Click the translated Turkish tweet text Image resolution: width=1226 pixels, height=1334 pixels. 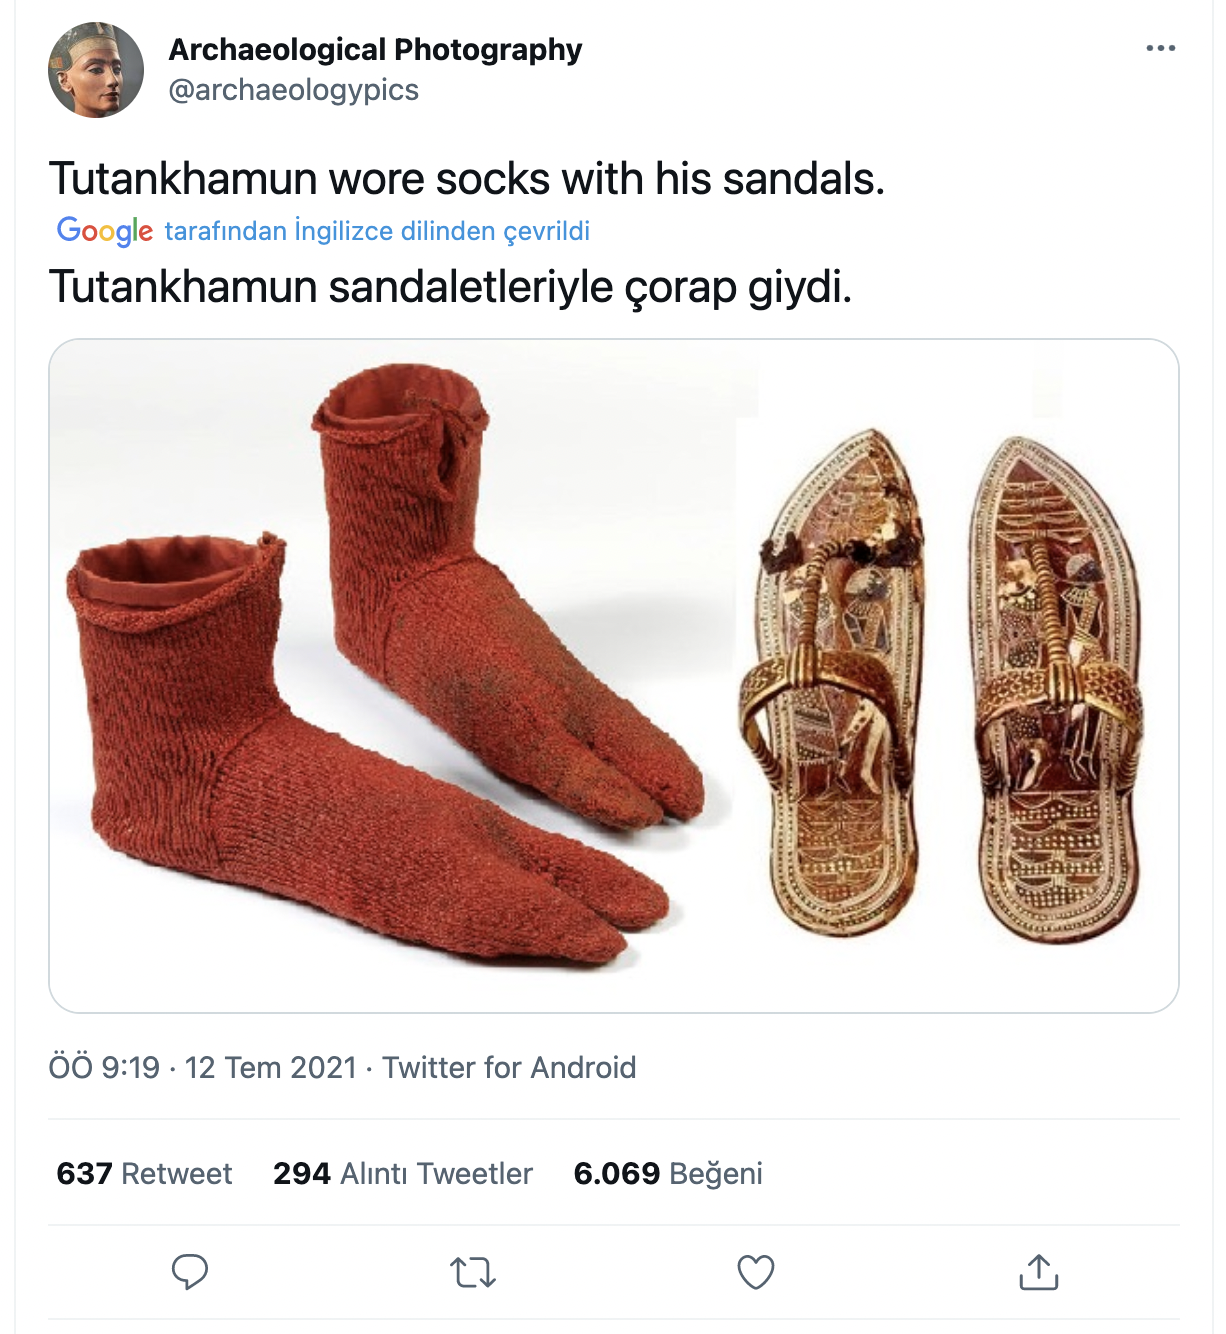[x=450, y=287]
